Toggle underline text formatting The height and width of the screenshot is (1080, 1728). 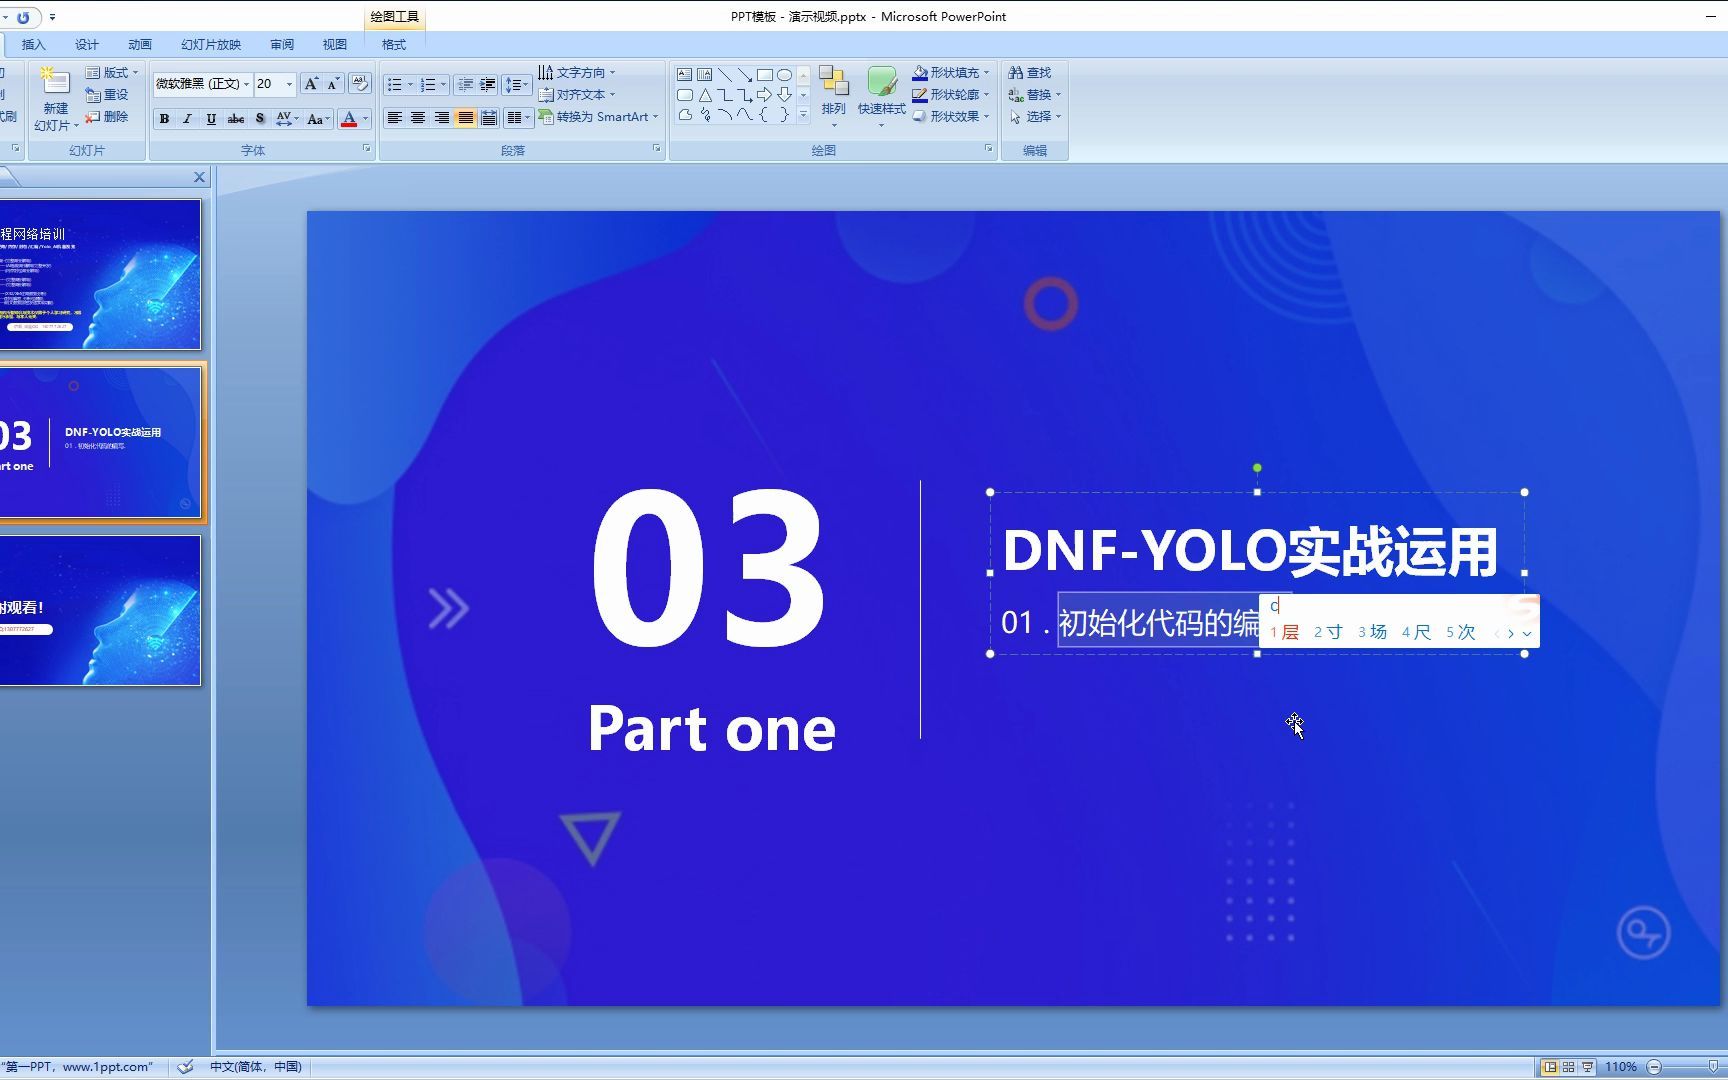211,119
